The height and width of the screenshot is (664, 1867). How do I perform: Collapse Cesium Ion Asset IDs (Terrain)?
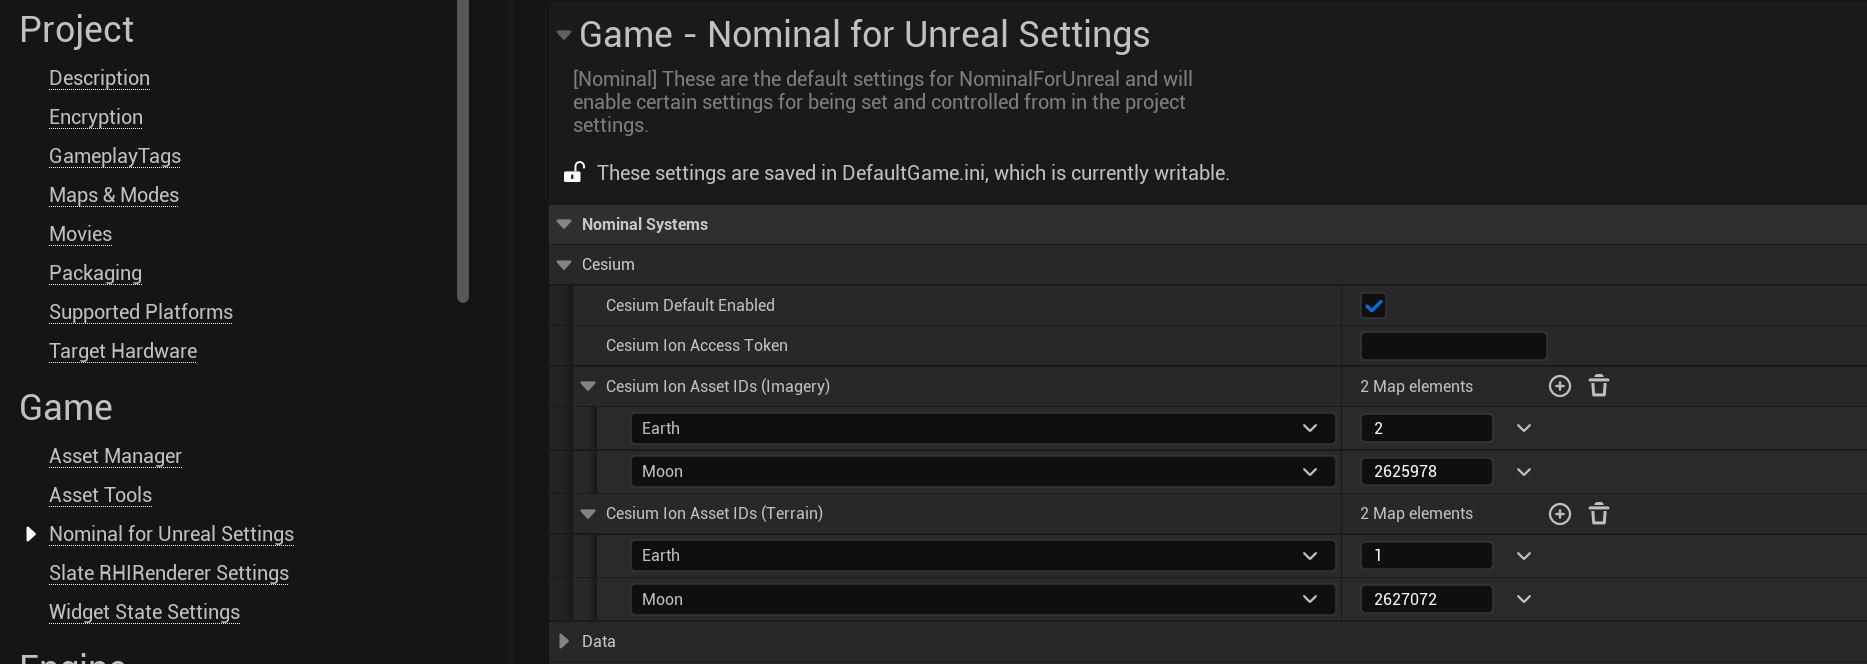(x=588, y=514)
